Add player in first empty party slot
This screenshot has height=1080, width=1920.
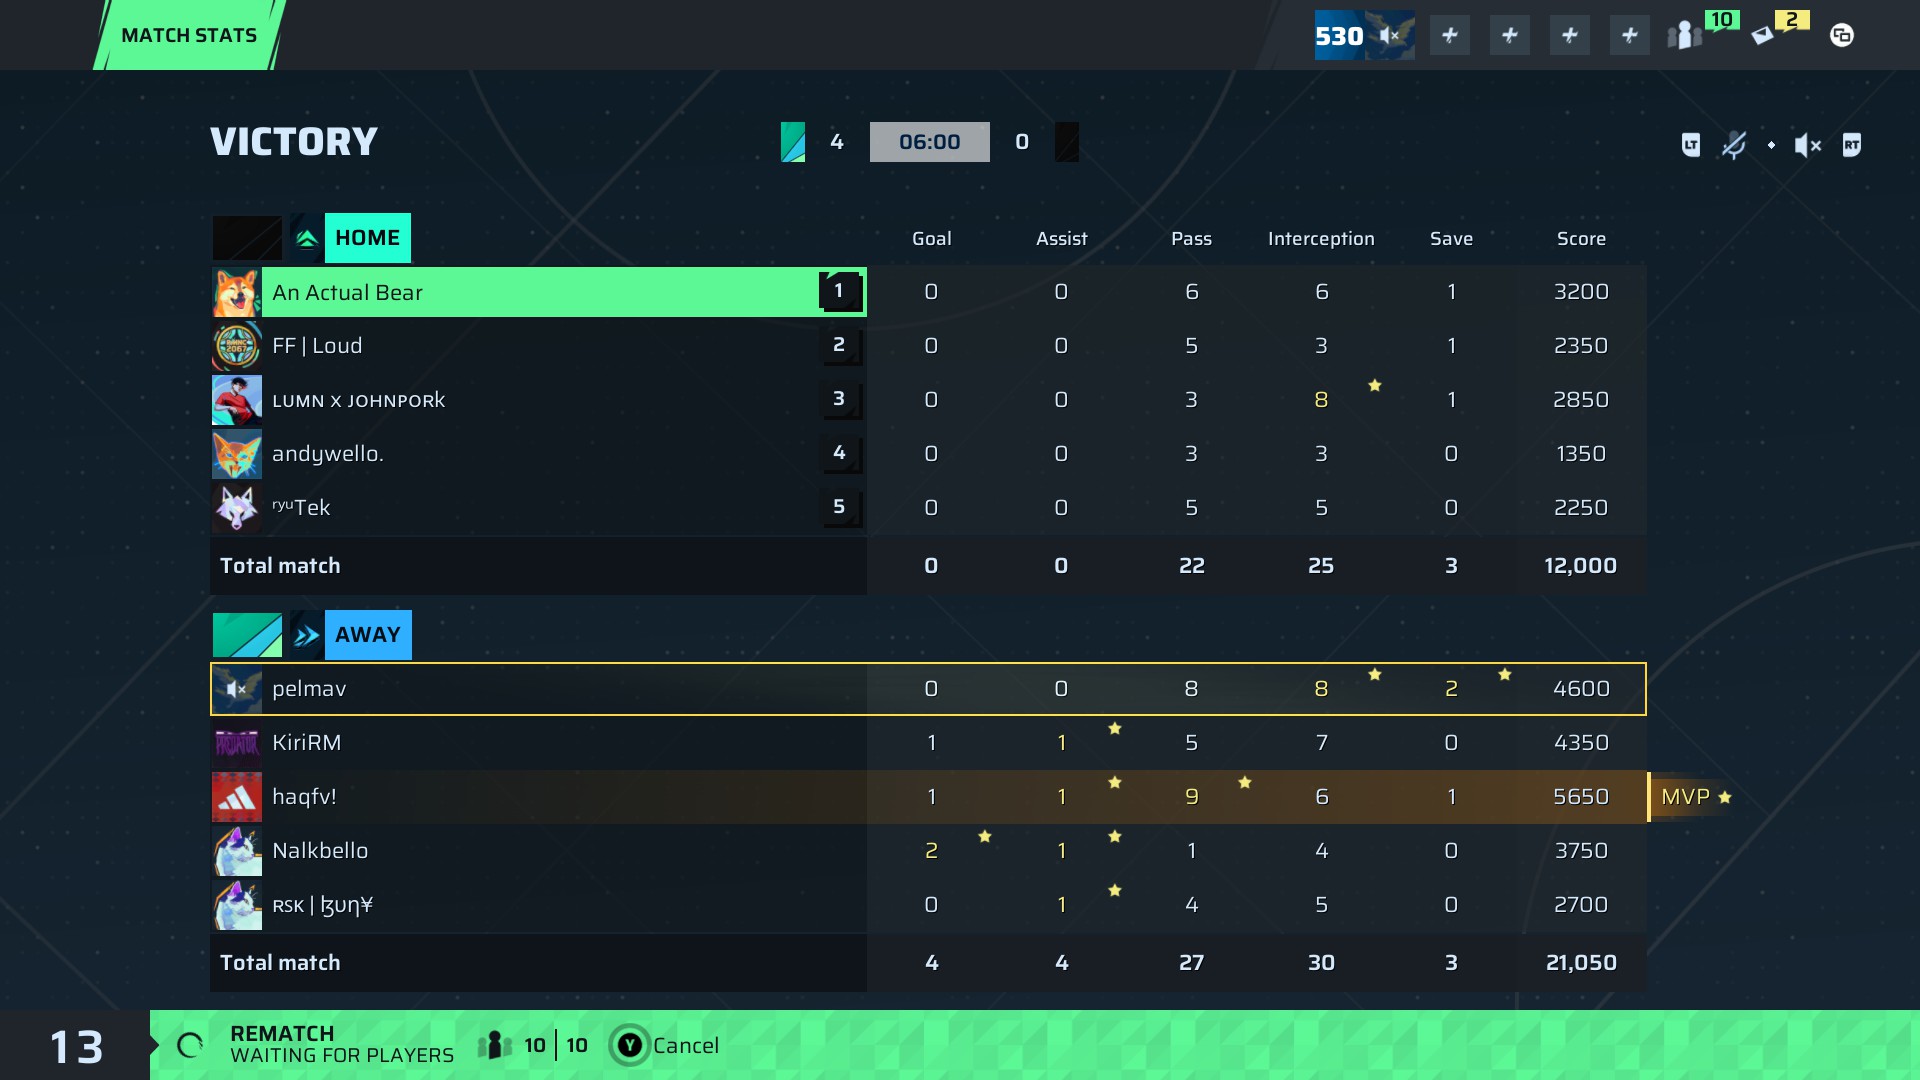(x=1450, y=36)
